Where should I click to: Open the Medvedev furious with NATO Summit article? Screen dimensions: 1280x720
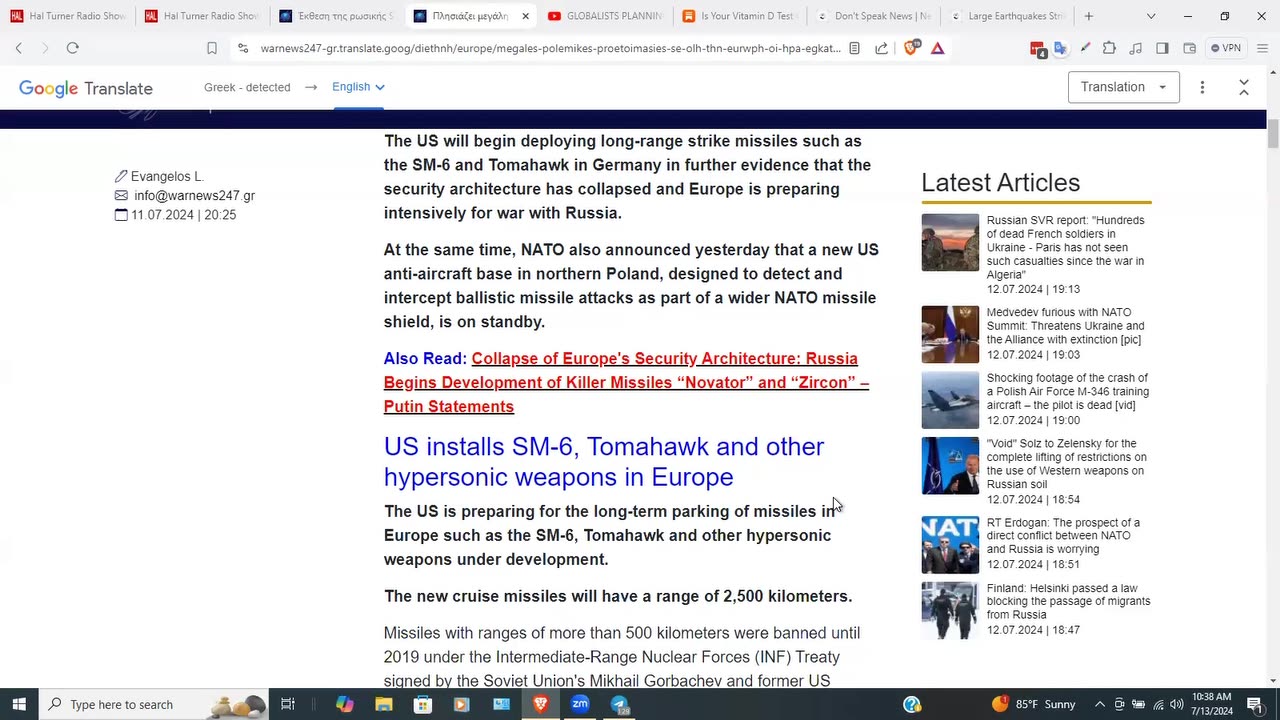pyautogui.click(x=1066, y=326)
